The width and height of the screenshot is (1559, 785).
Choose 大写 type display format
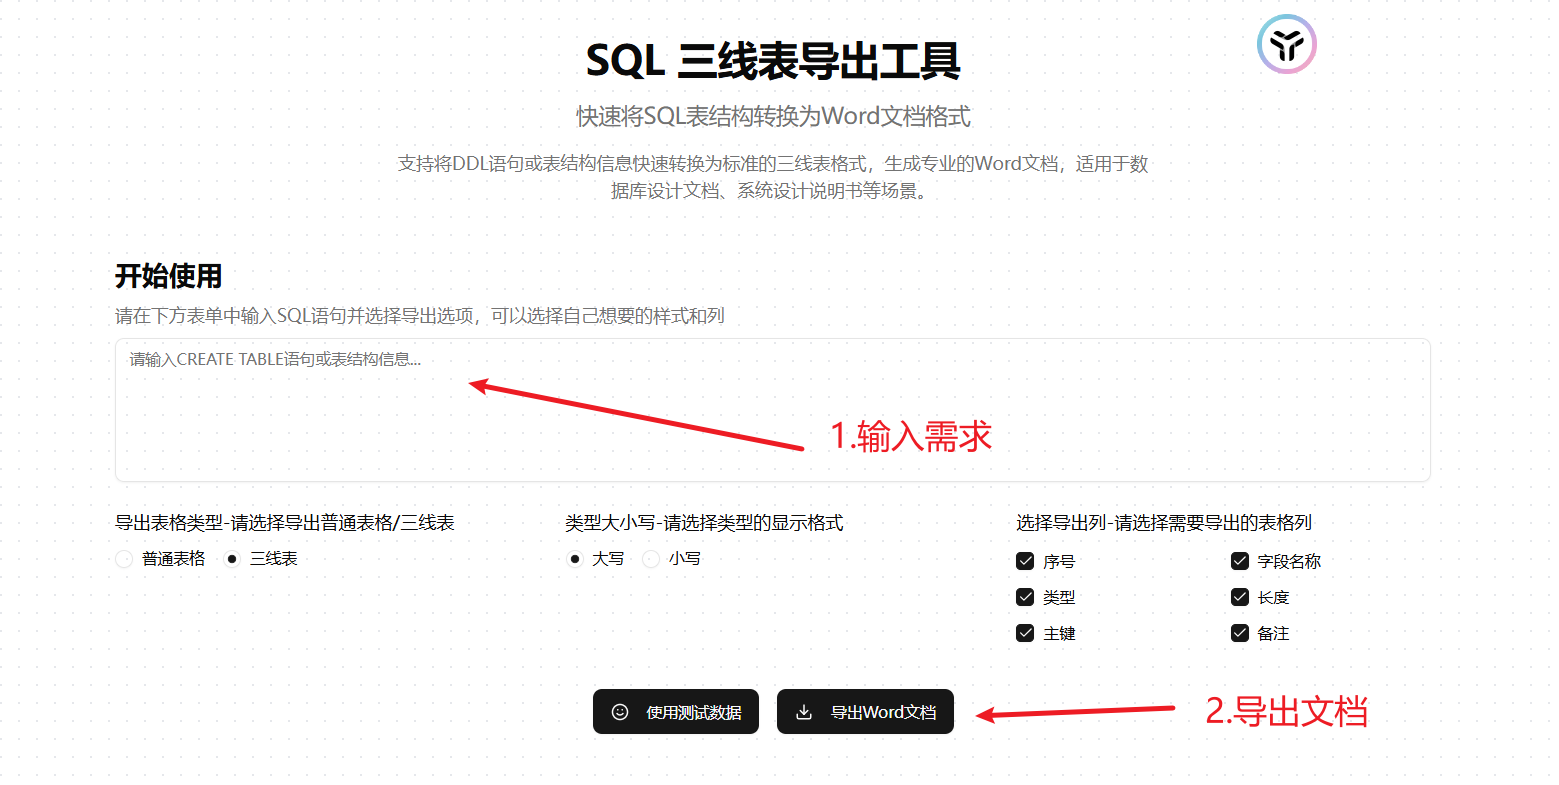(574, 559)
